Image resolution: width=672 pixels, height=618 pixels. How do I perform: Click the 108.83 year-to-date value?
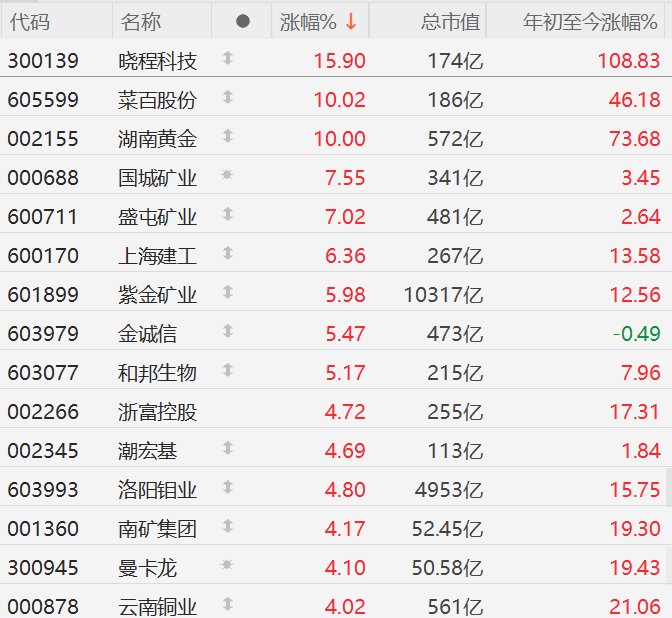click(x=629, y=61)
